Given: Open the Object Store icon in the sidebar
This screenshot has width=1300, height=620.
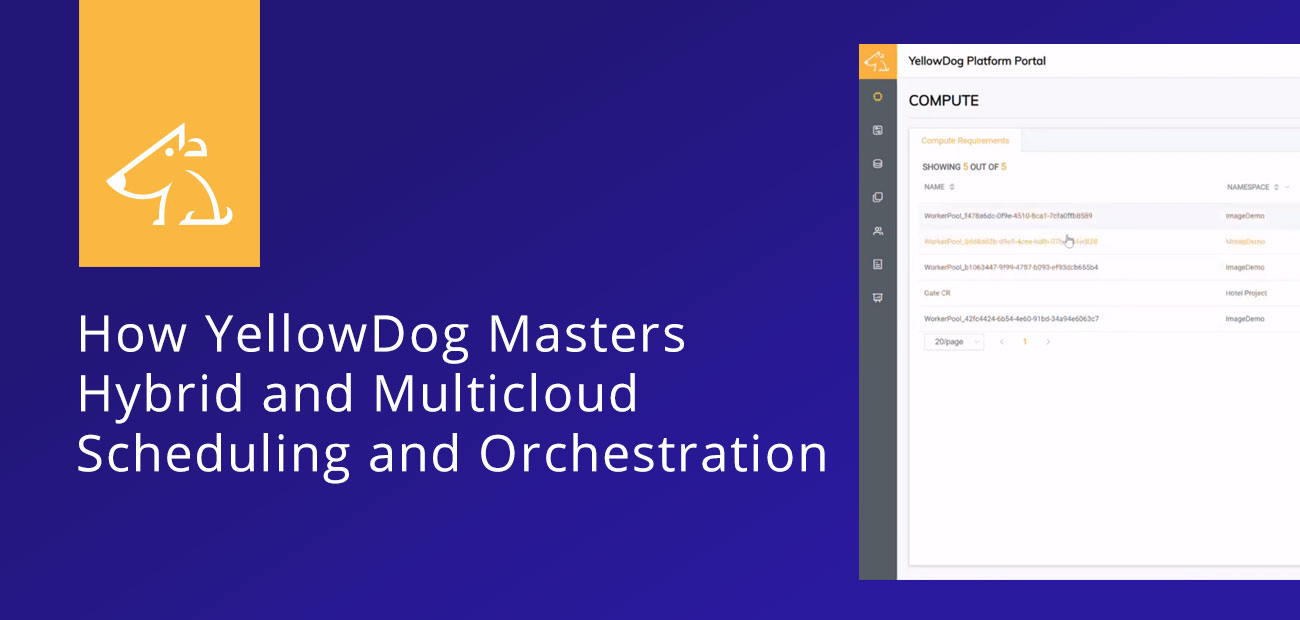Looking at the screenshot, I should tap(877, 164).
